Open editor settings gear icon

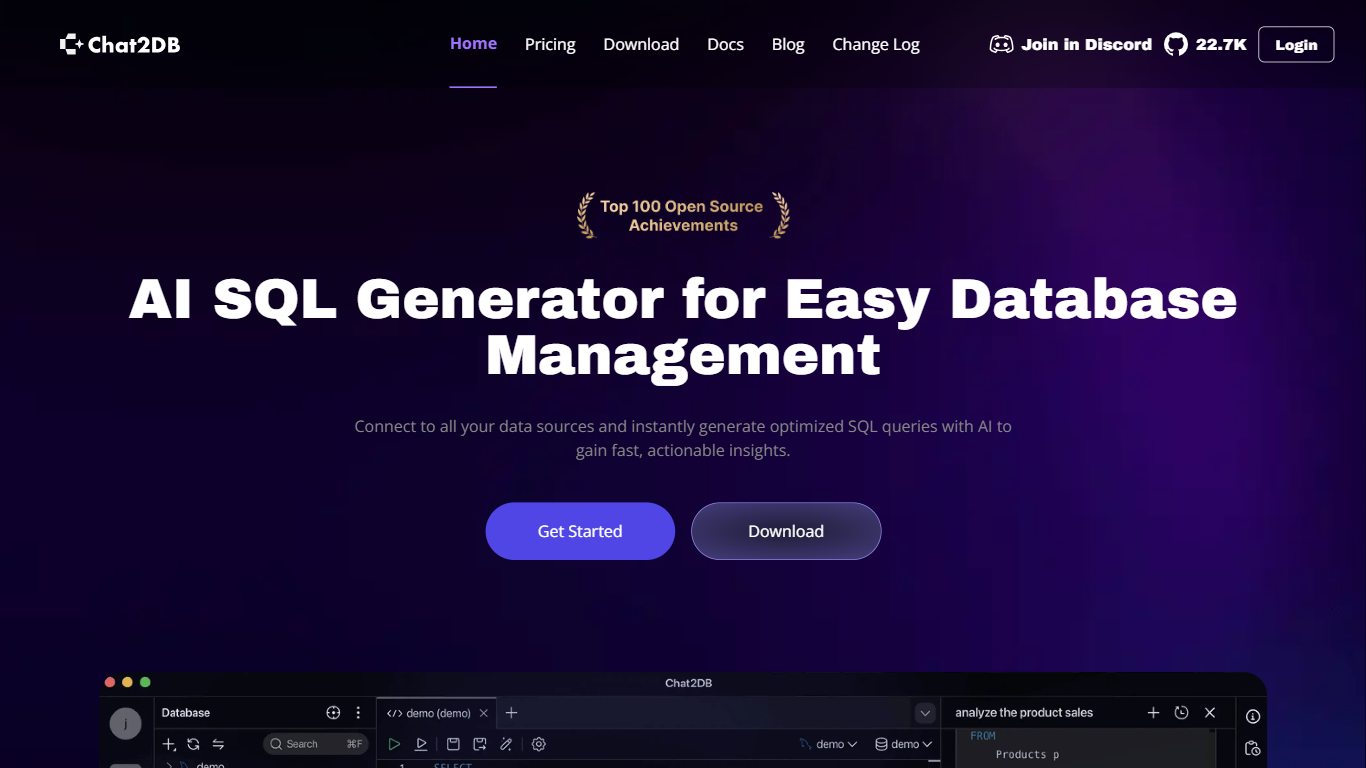[539, 744]
